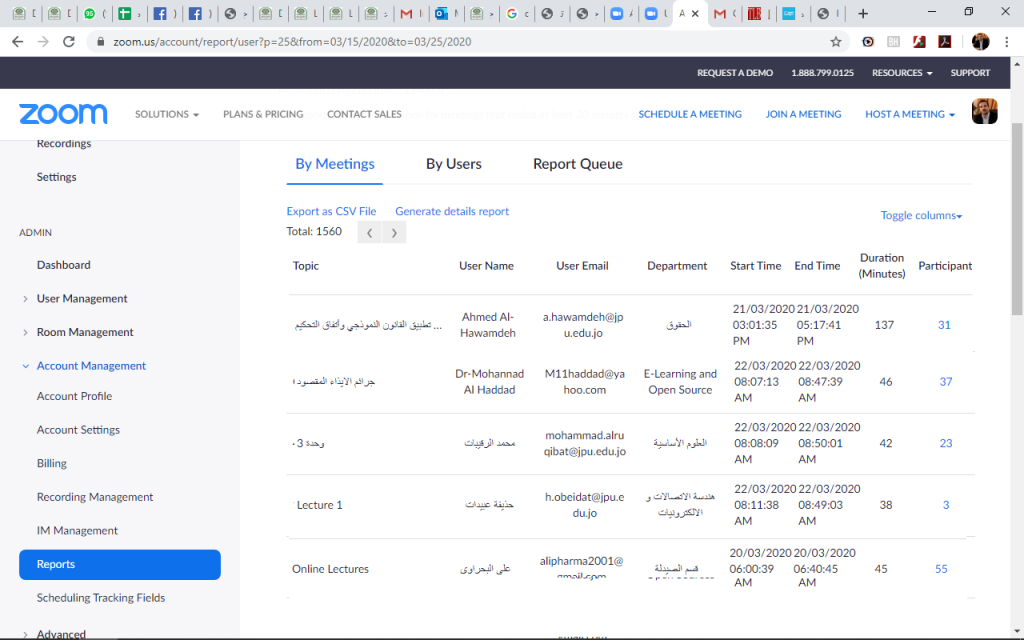Open Recording Management

[x=95, y=498]
